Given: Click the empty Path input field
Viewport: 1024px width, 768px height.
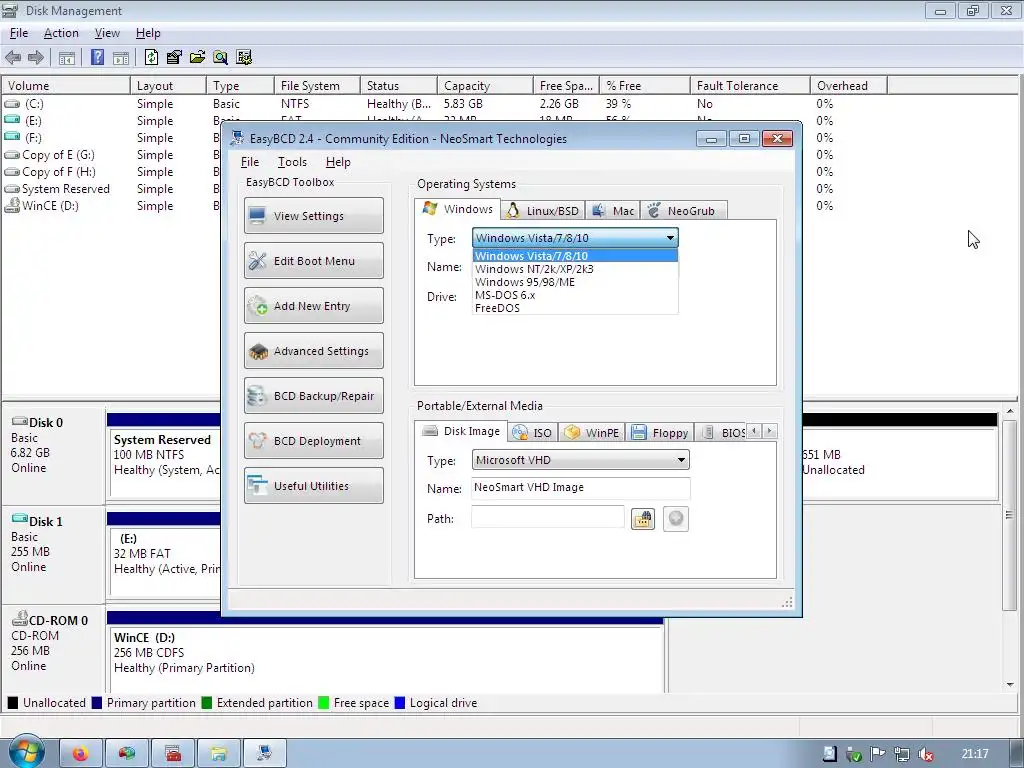Looking at the screenshot, I should click(548, 518).
